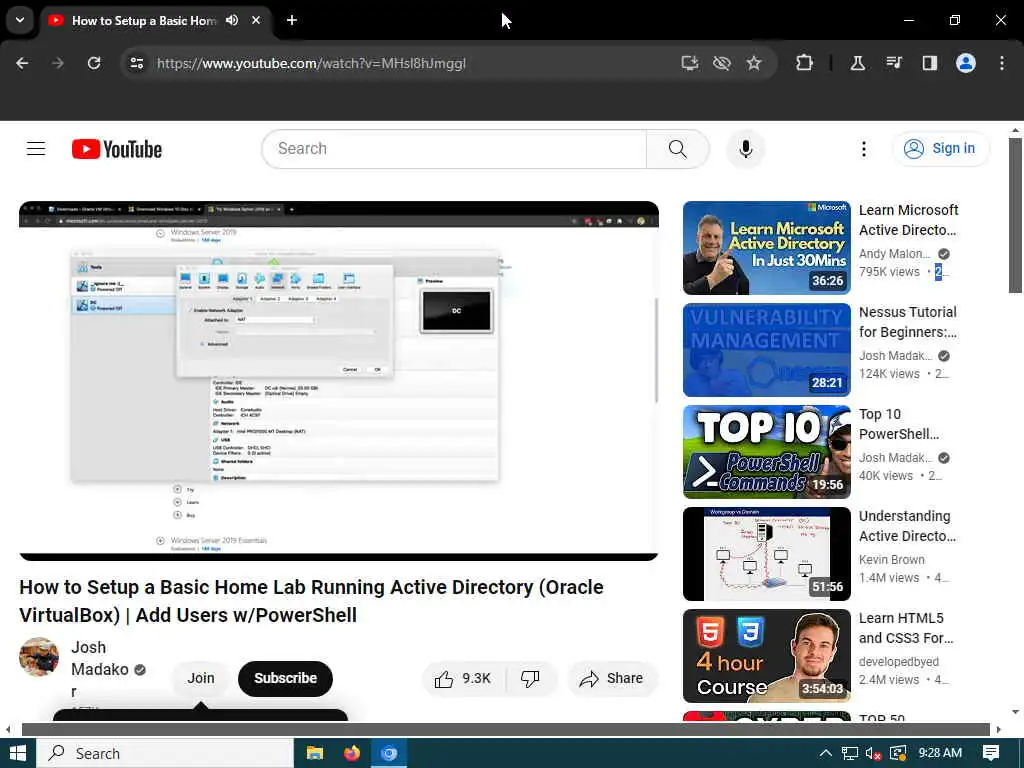This screenshot has height=768, width=1024.
Task: Search with voice microphone
Action: point(746,149)
